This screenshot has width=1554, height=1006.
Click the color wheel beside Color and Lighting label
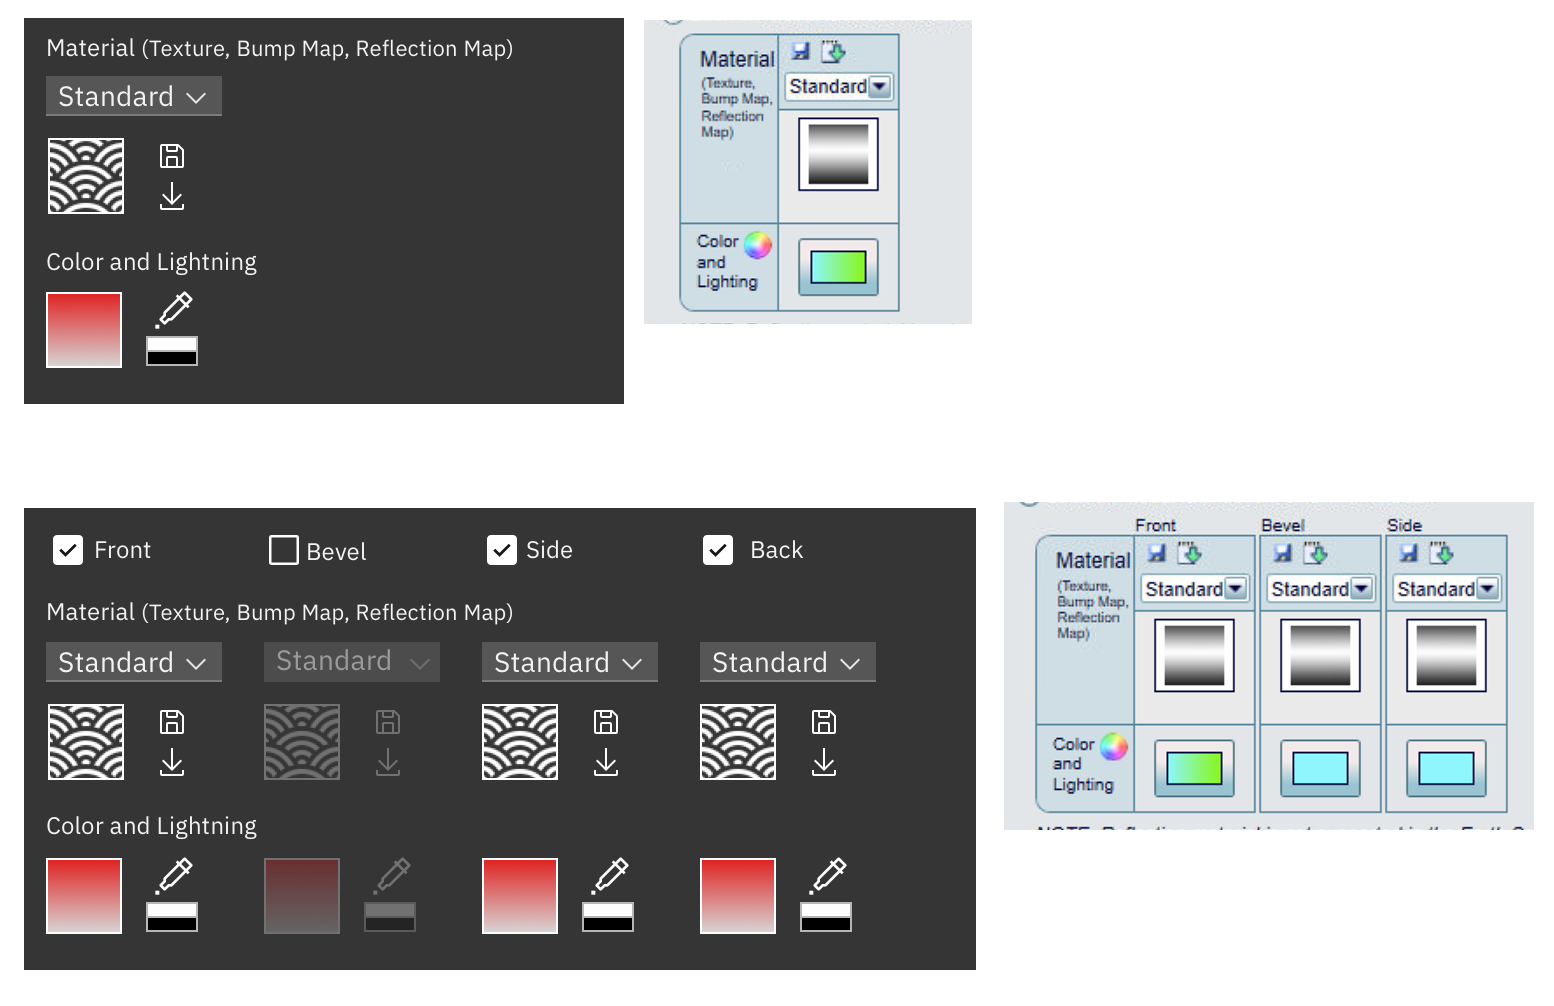756,243
